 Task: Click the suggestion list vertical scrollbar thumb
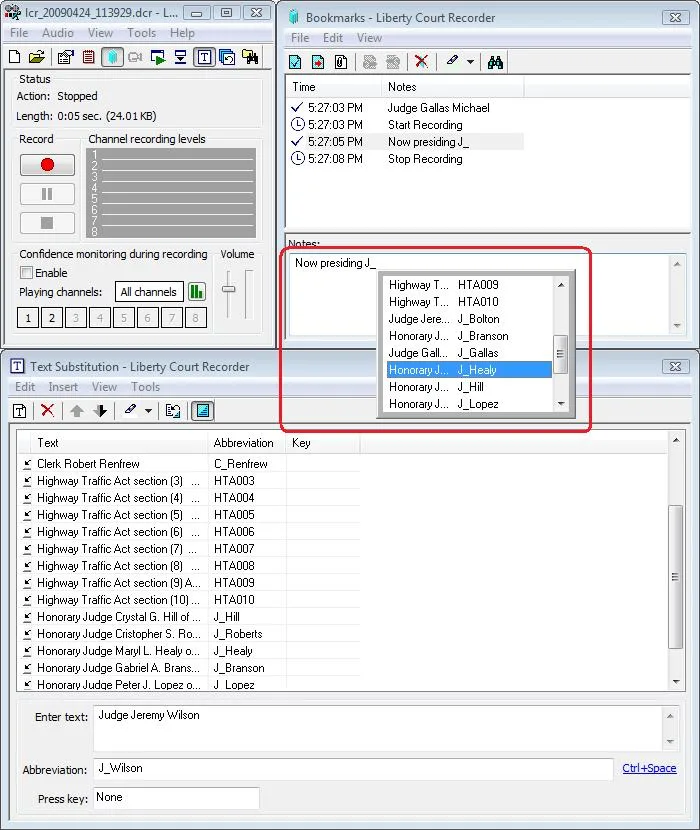(x=560, y=354)
